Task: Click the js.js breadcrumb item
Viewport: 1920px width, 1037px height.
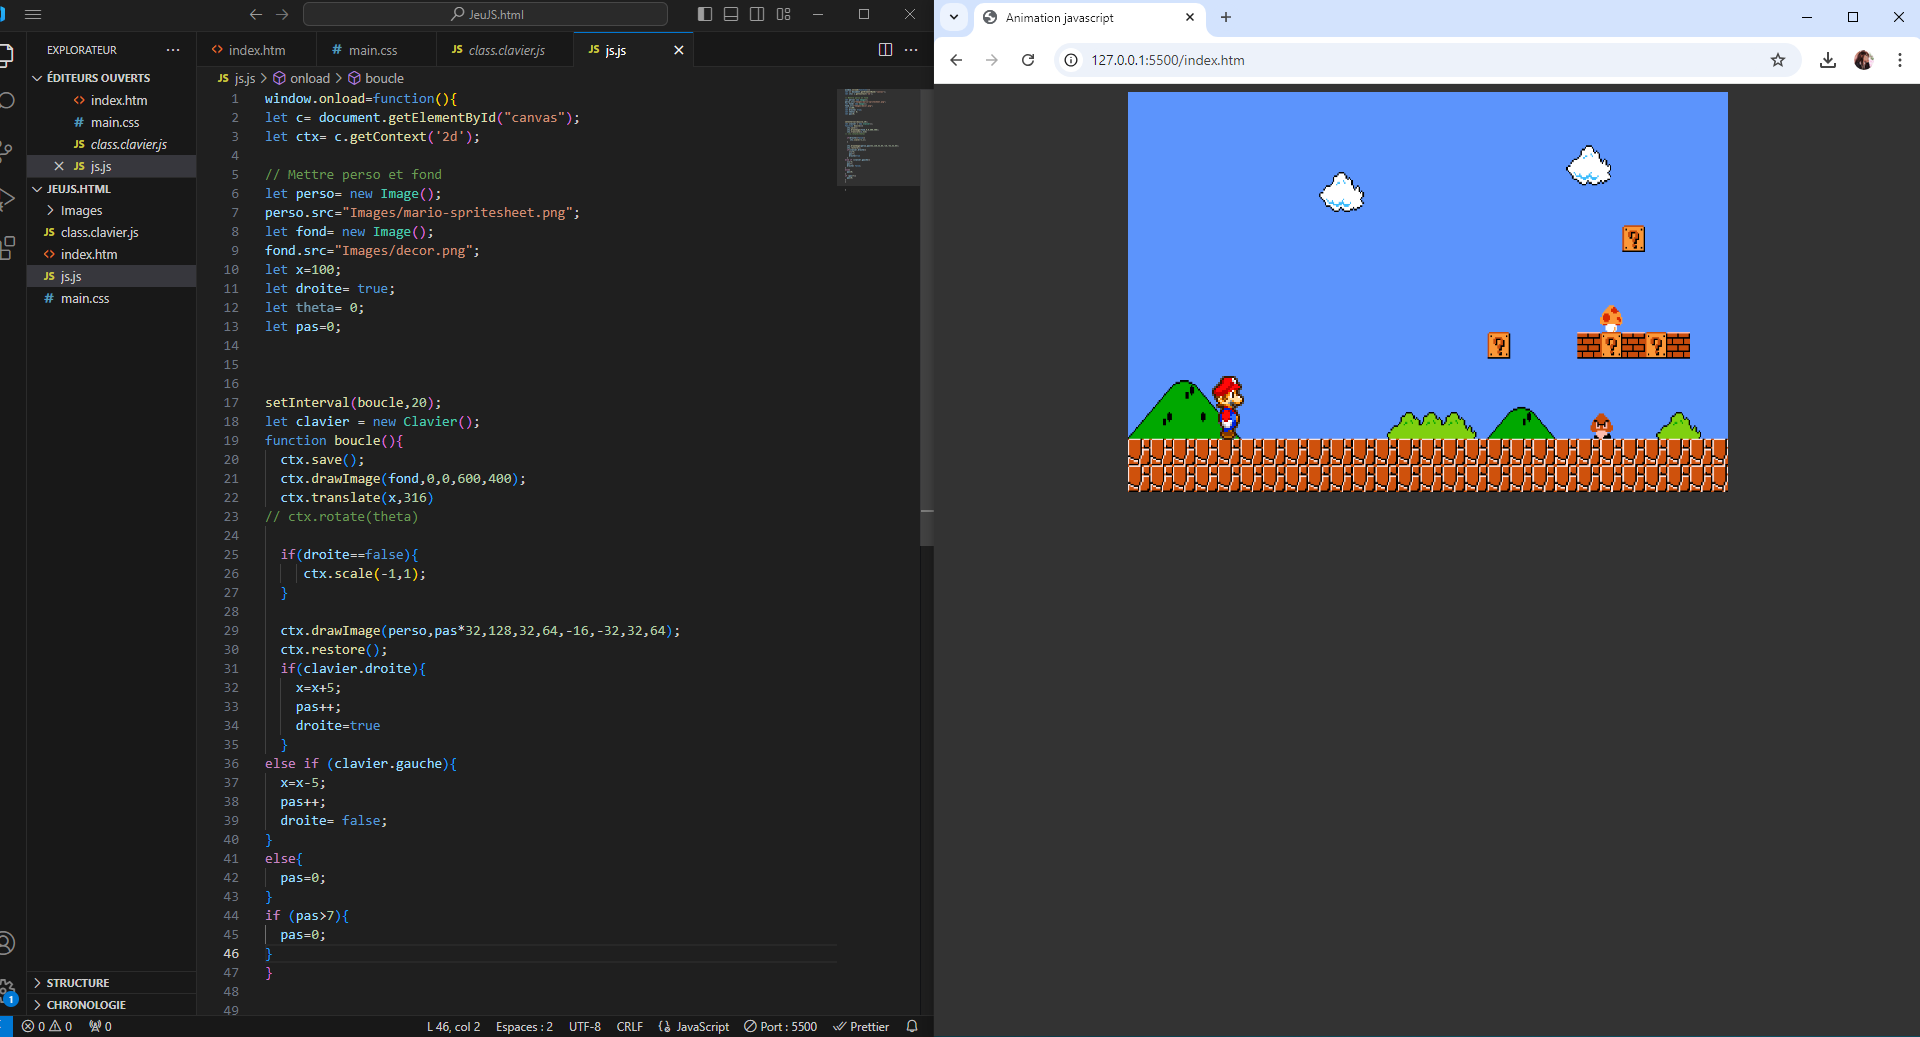Action: (237, 78)
